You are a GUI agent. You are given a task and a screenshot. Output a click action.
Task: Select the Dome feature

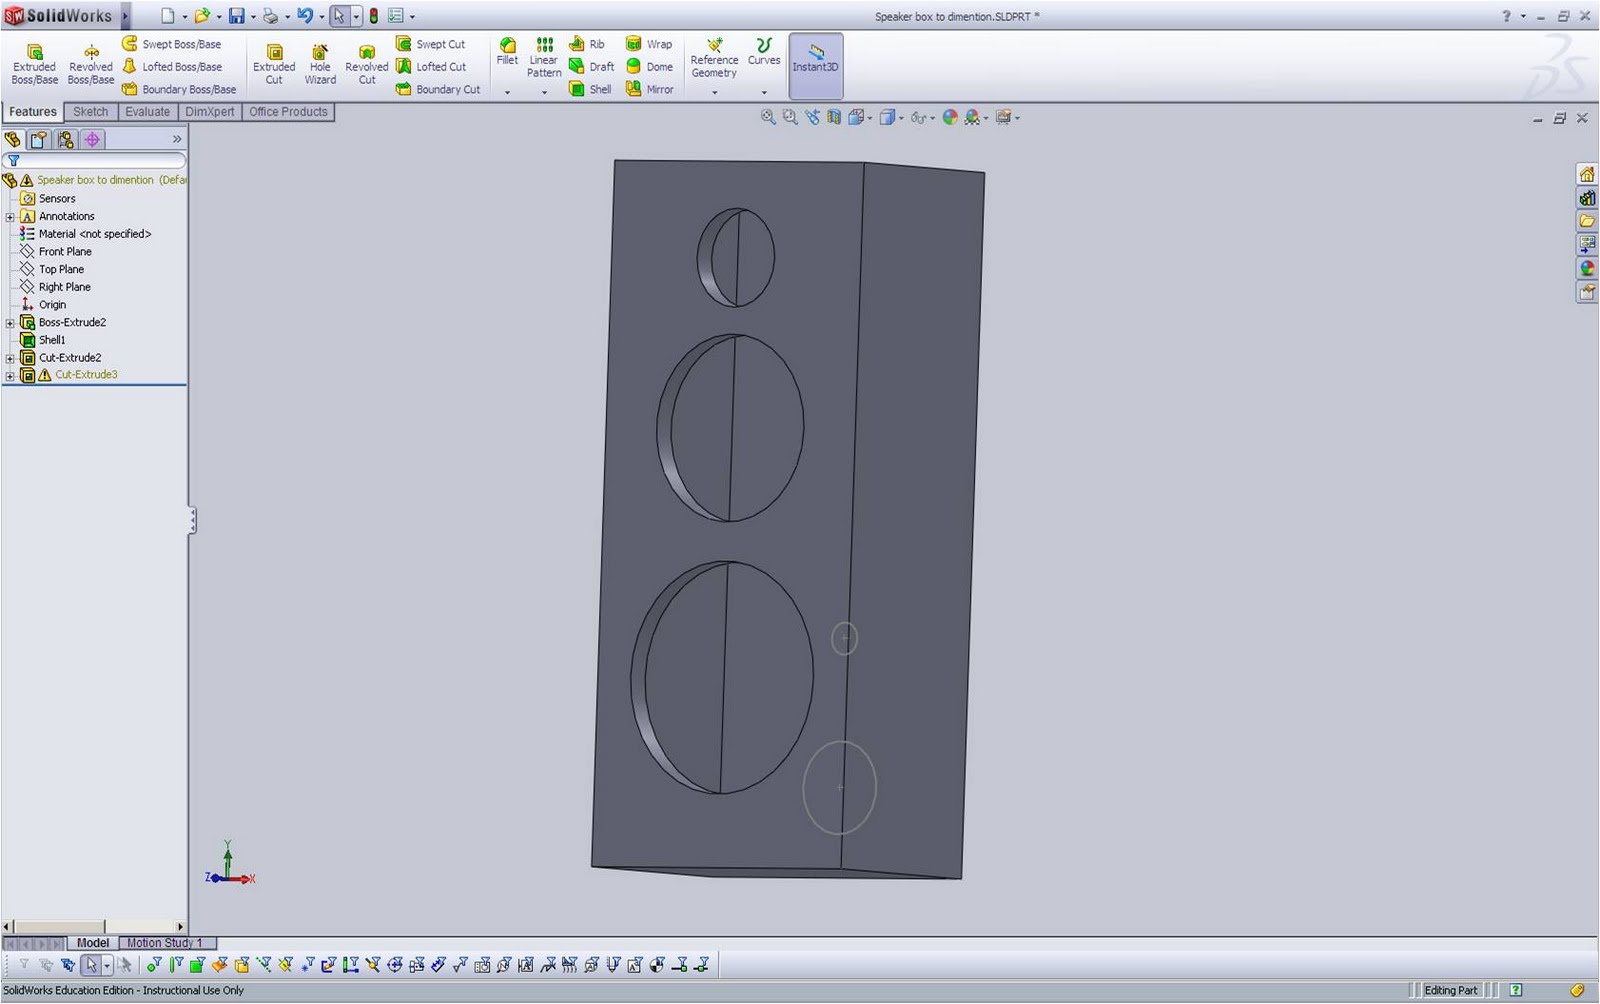649,66
